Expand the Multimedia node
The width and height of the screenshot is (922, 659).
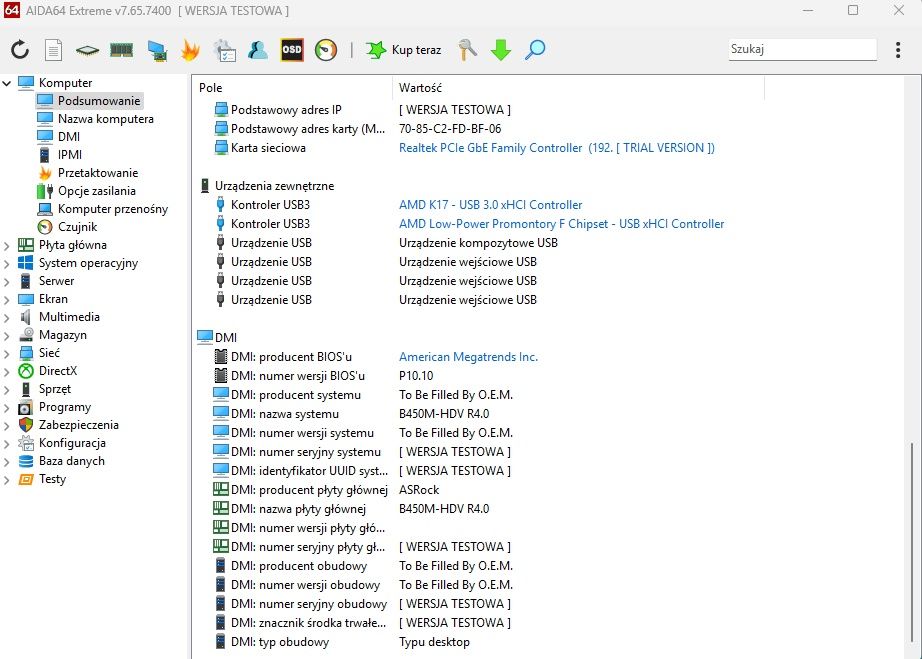[6, 318]
